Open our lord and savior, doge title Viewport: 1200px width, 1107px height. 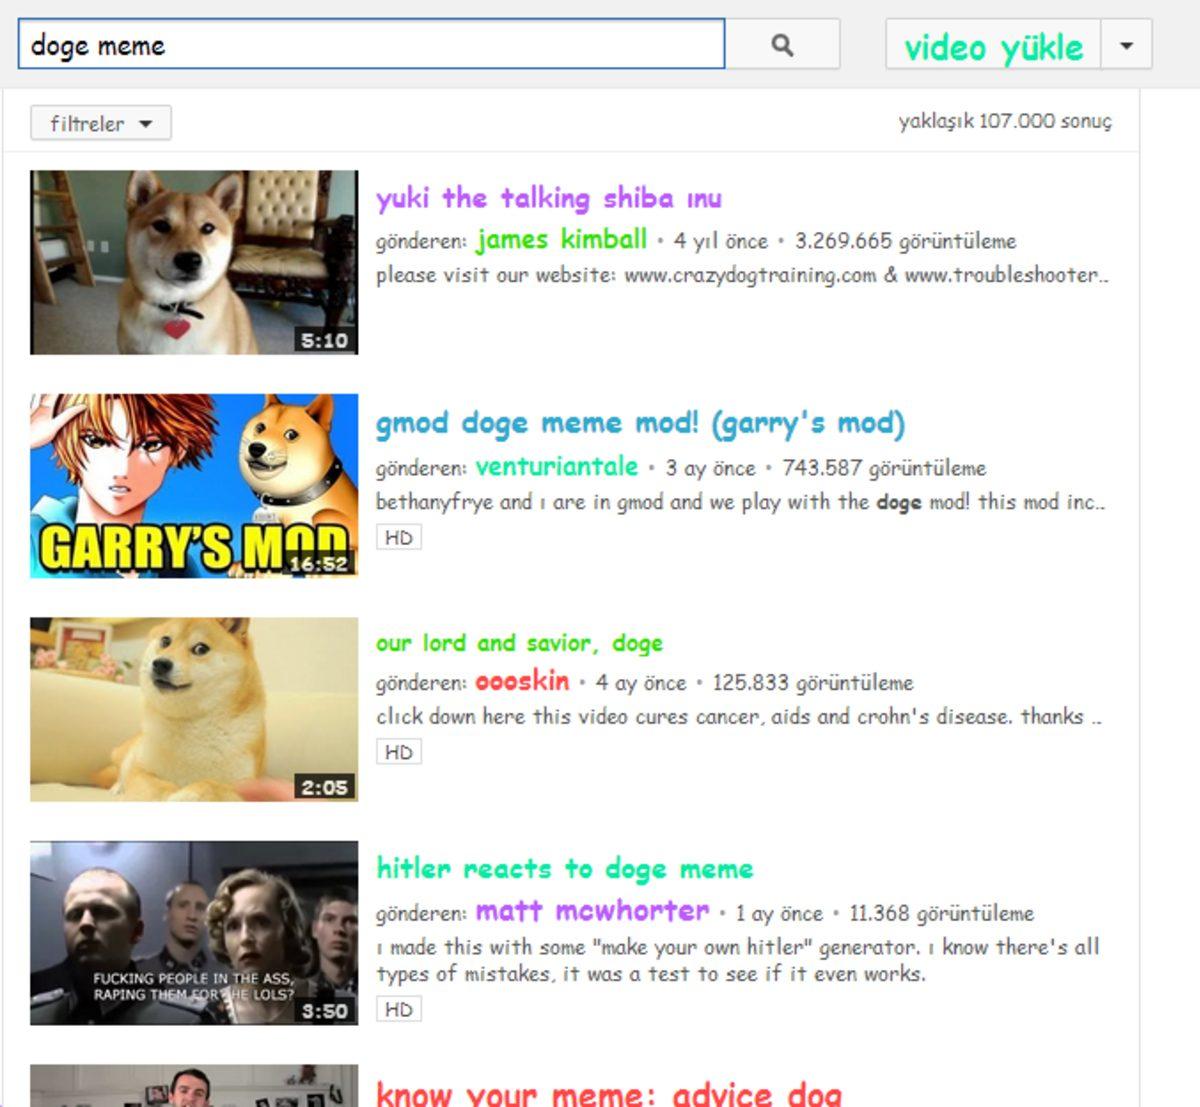coord(519,643)
